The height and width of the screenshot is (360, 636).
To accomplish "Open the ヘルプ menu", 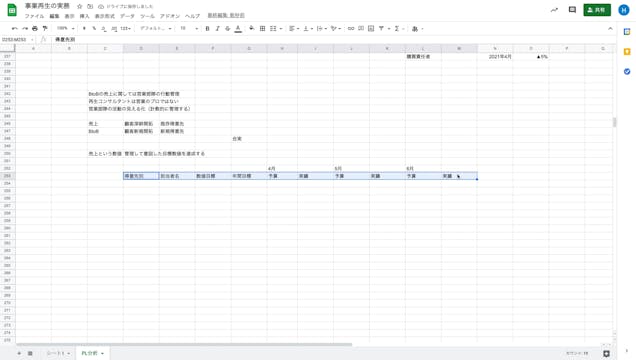I will coord(192,16).
